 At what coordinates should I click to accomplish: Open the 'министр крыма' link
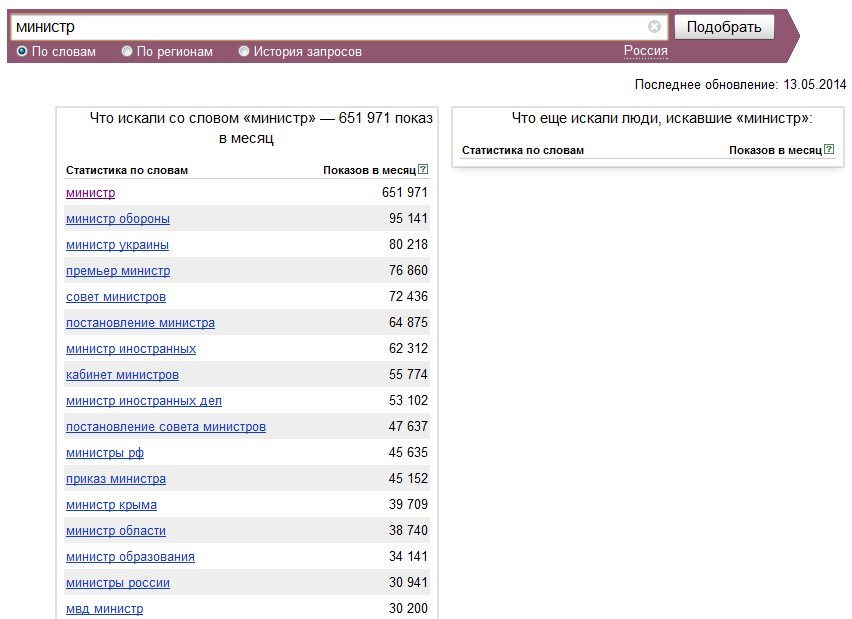[x=111, y=505]
